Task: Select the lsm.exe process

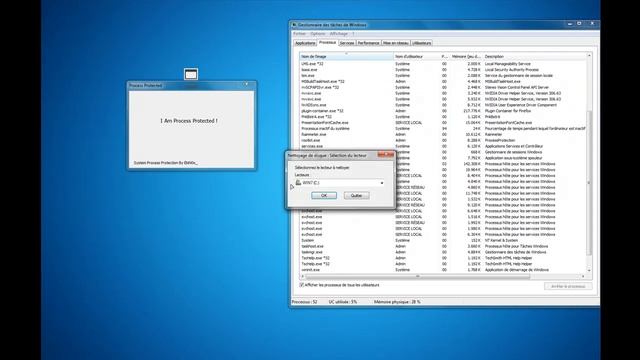Action: tap(443, 76)
